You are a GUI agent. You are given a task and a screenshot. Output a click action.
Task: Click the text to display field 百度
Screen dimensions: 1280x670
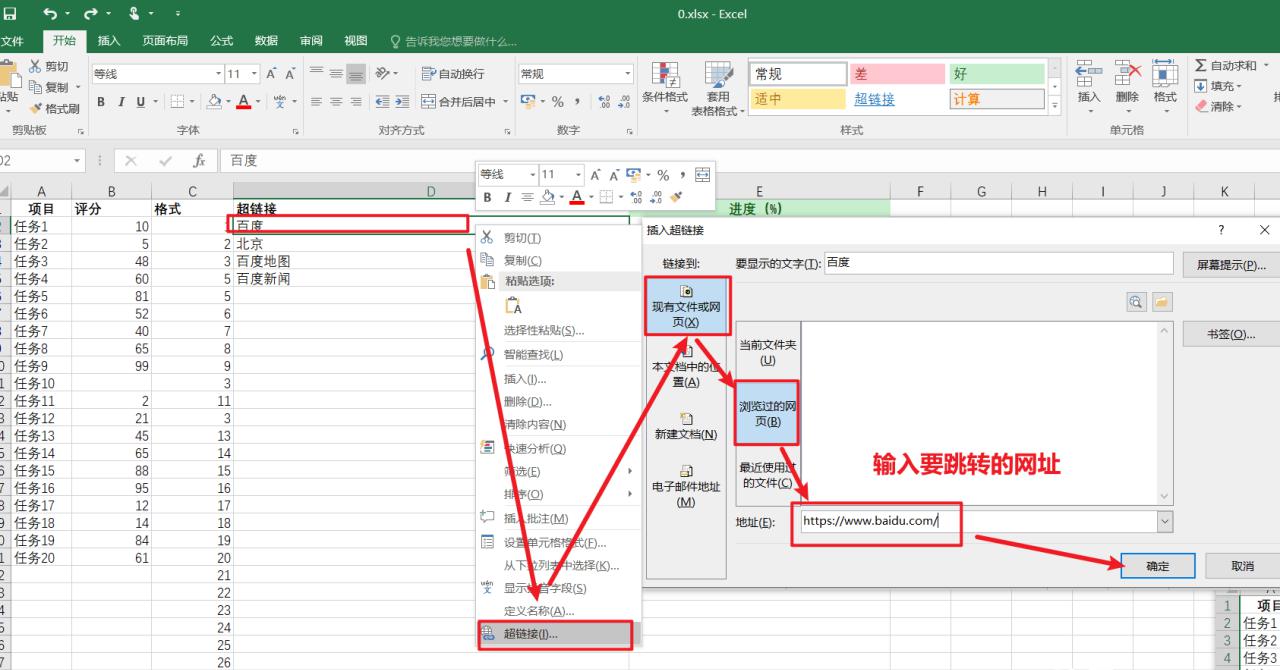click(x=998, y=263)
